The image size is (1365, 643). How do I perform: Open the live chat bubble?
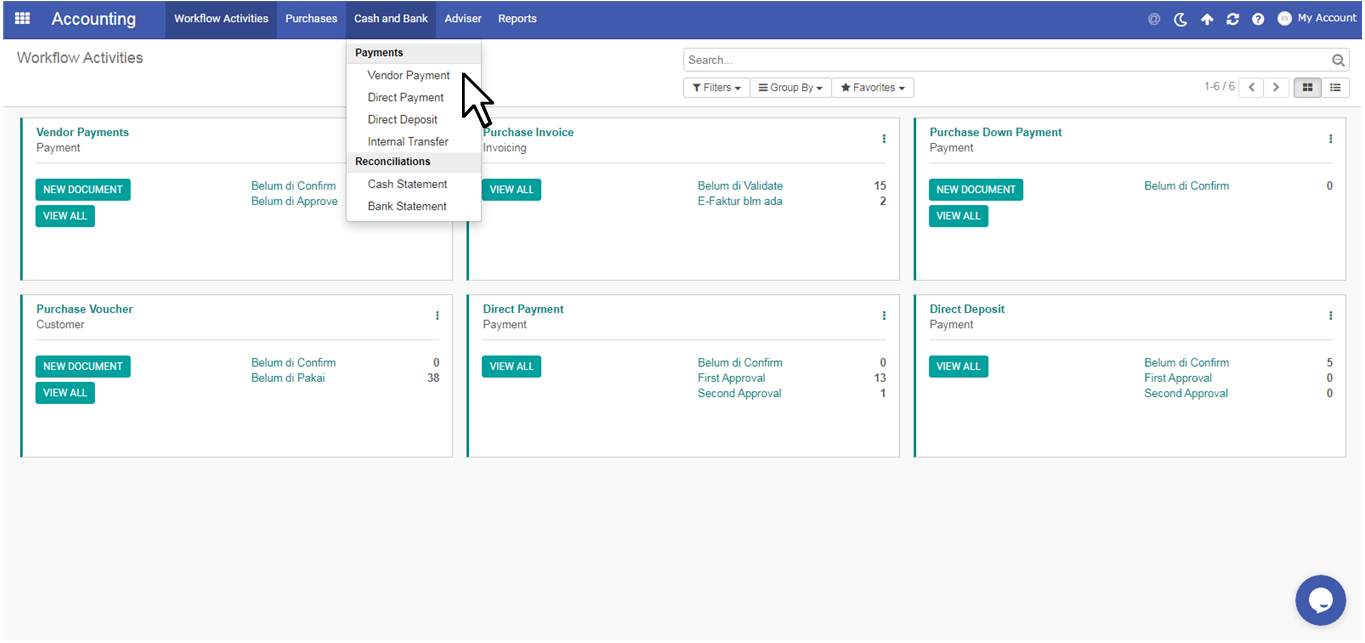[x=1320, y=600]
